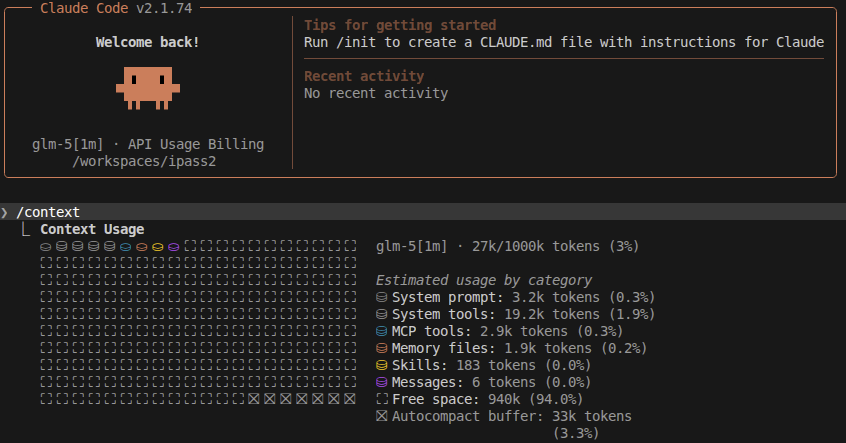The width and height of the screenshot is (846, 443).
Task: Click the System tools legend icon
Action: 381,314
